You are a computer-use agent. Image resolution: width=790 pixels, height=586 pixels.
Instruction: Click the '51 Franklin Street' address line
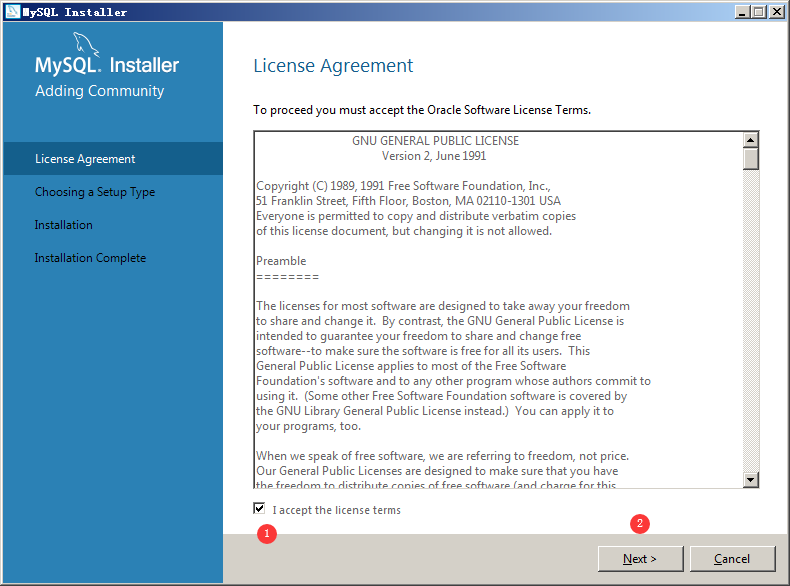[x=409, y=201]
